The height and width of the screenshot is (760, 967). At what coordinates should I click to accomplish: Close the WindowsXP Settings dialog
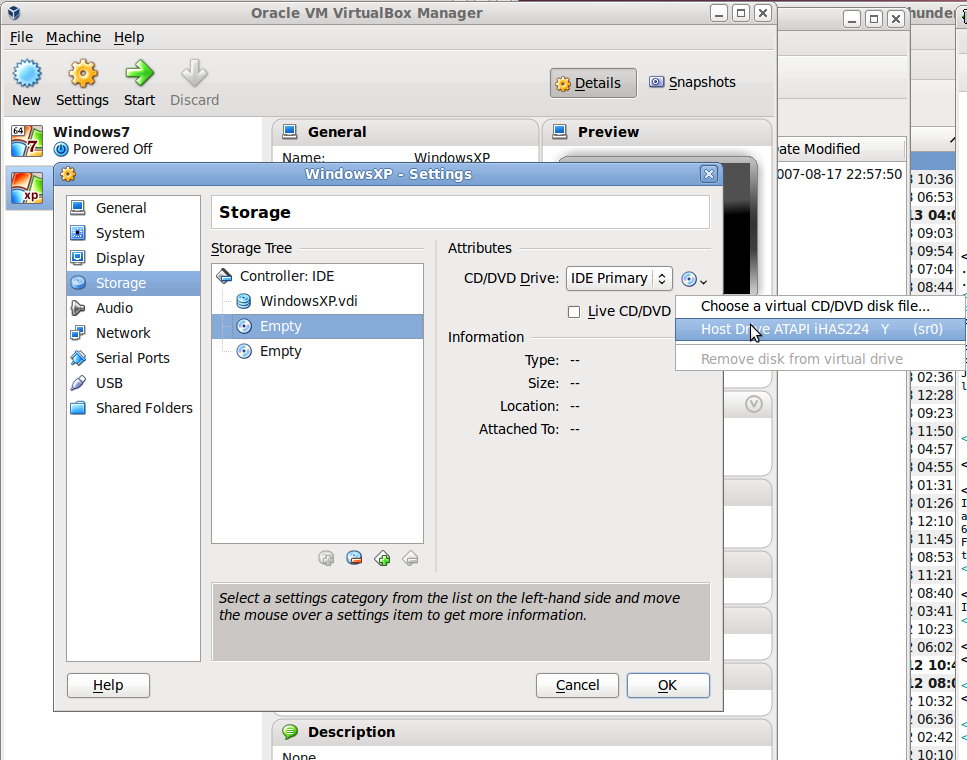[709, 175]
